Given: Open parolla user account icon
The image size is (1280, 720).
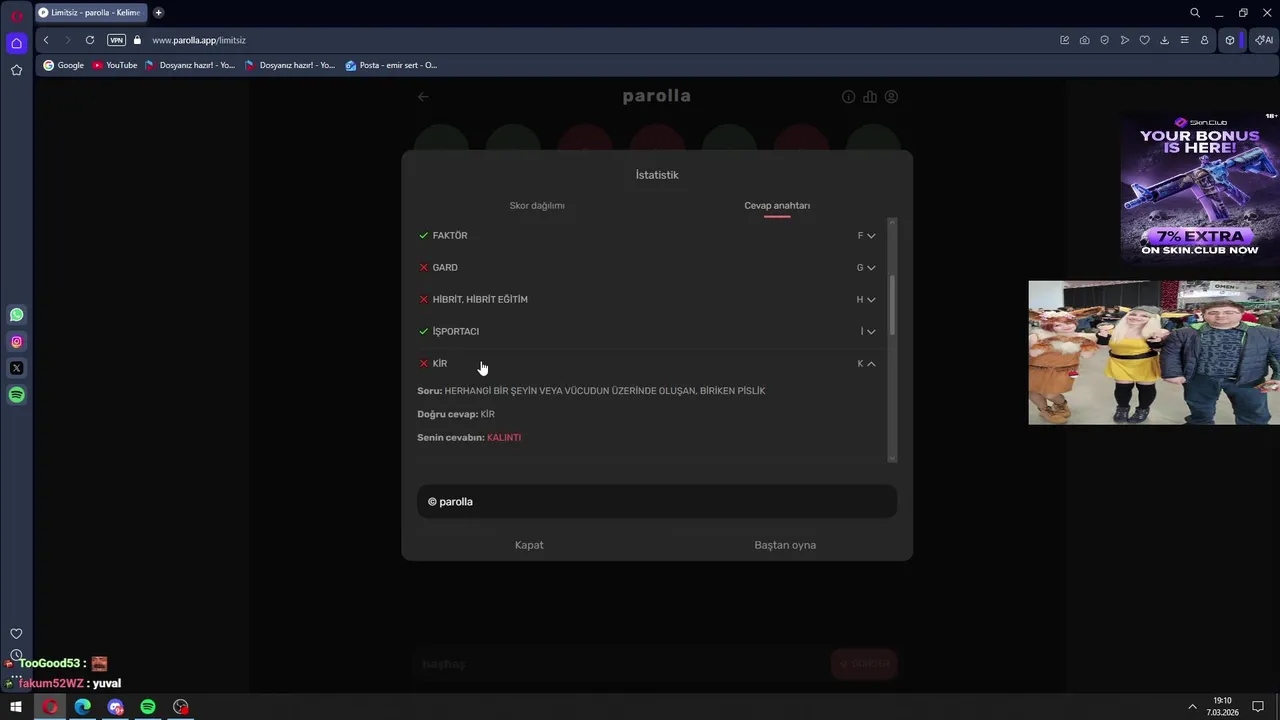Looking at the screenshot, I should [x=891, y=97].
